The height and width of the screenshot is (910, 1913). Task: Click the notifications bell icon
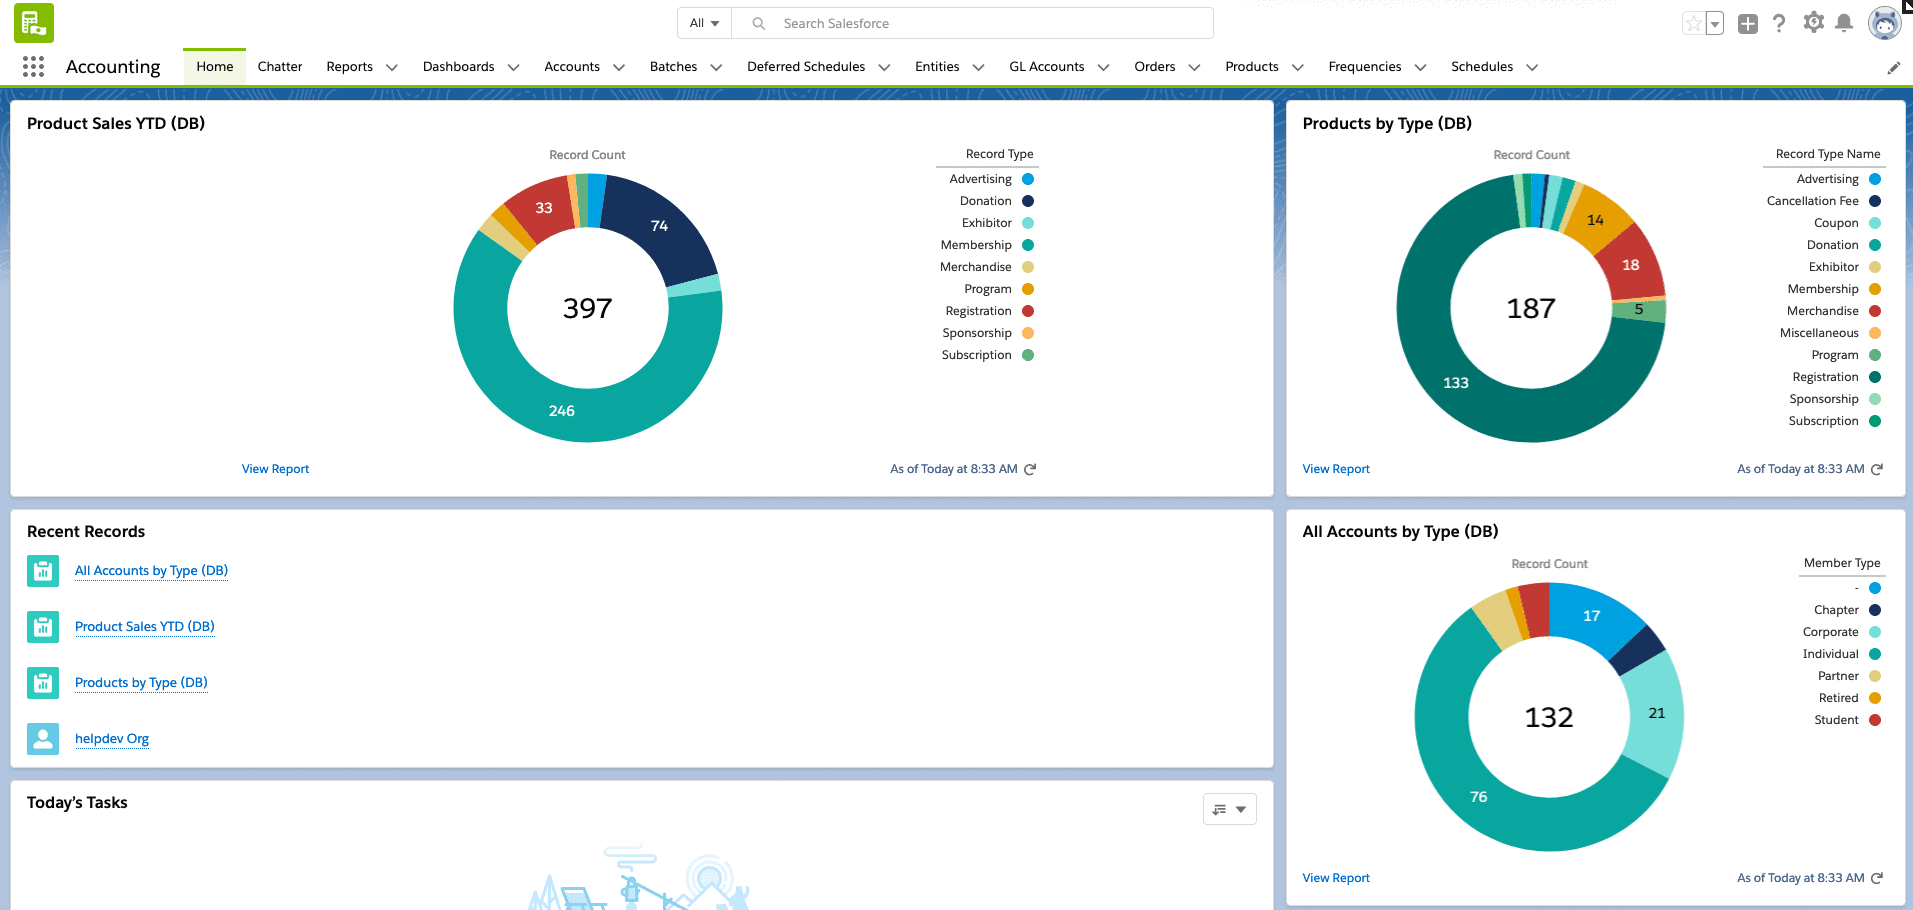(x=1844, y=23)
